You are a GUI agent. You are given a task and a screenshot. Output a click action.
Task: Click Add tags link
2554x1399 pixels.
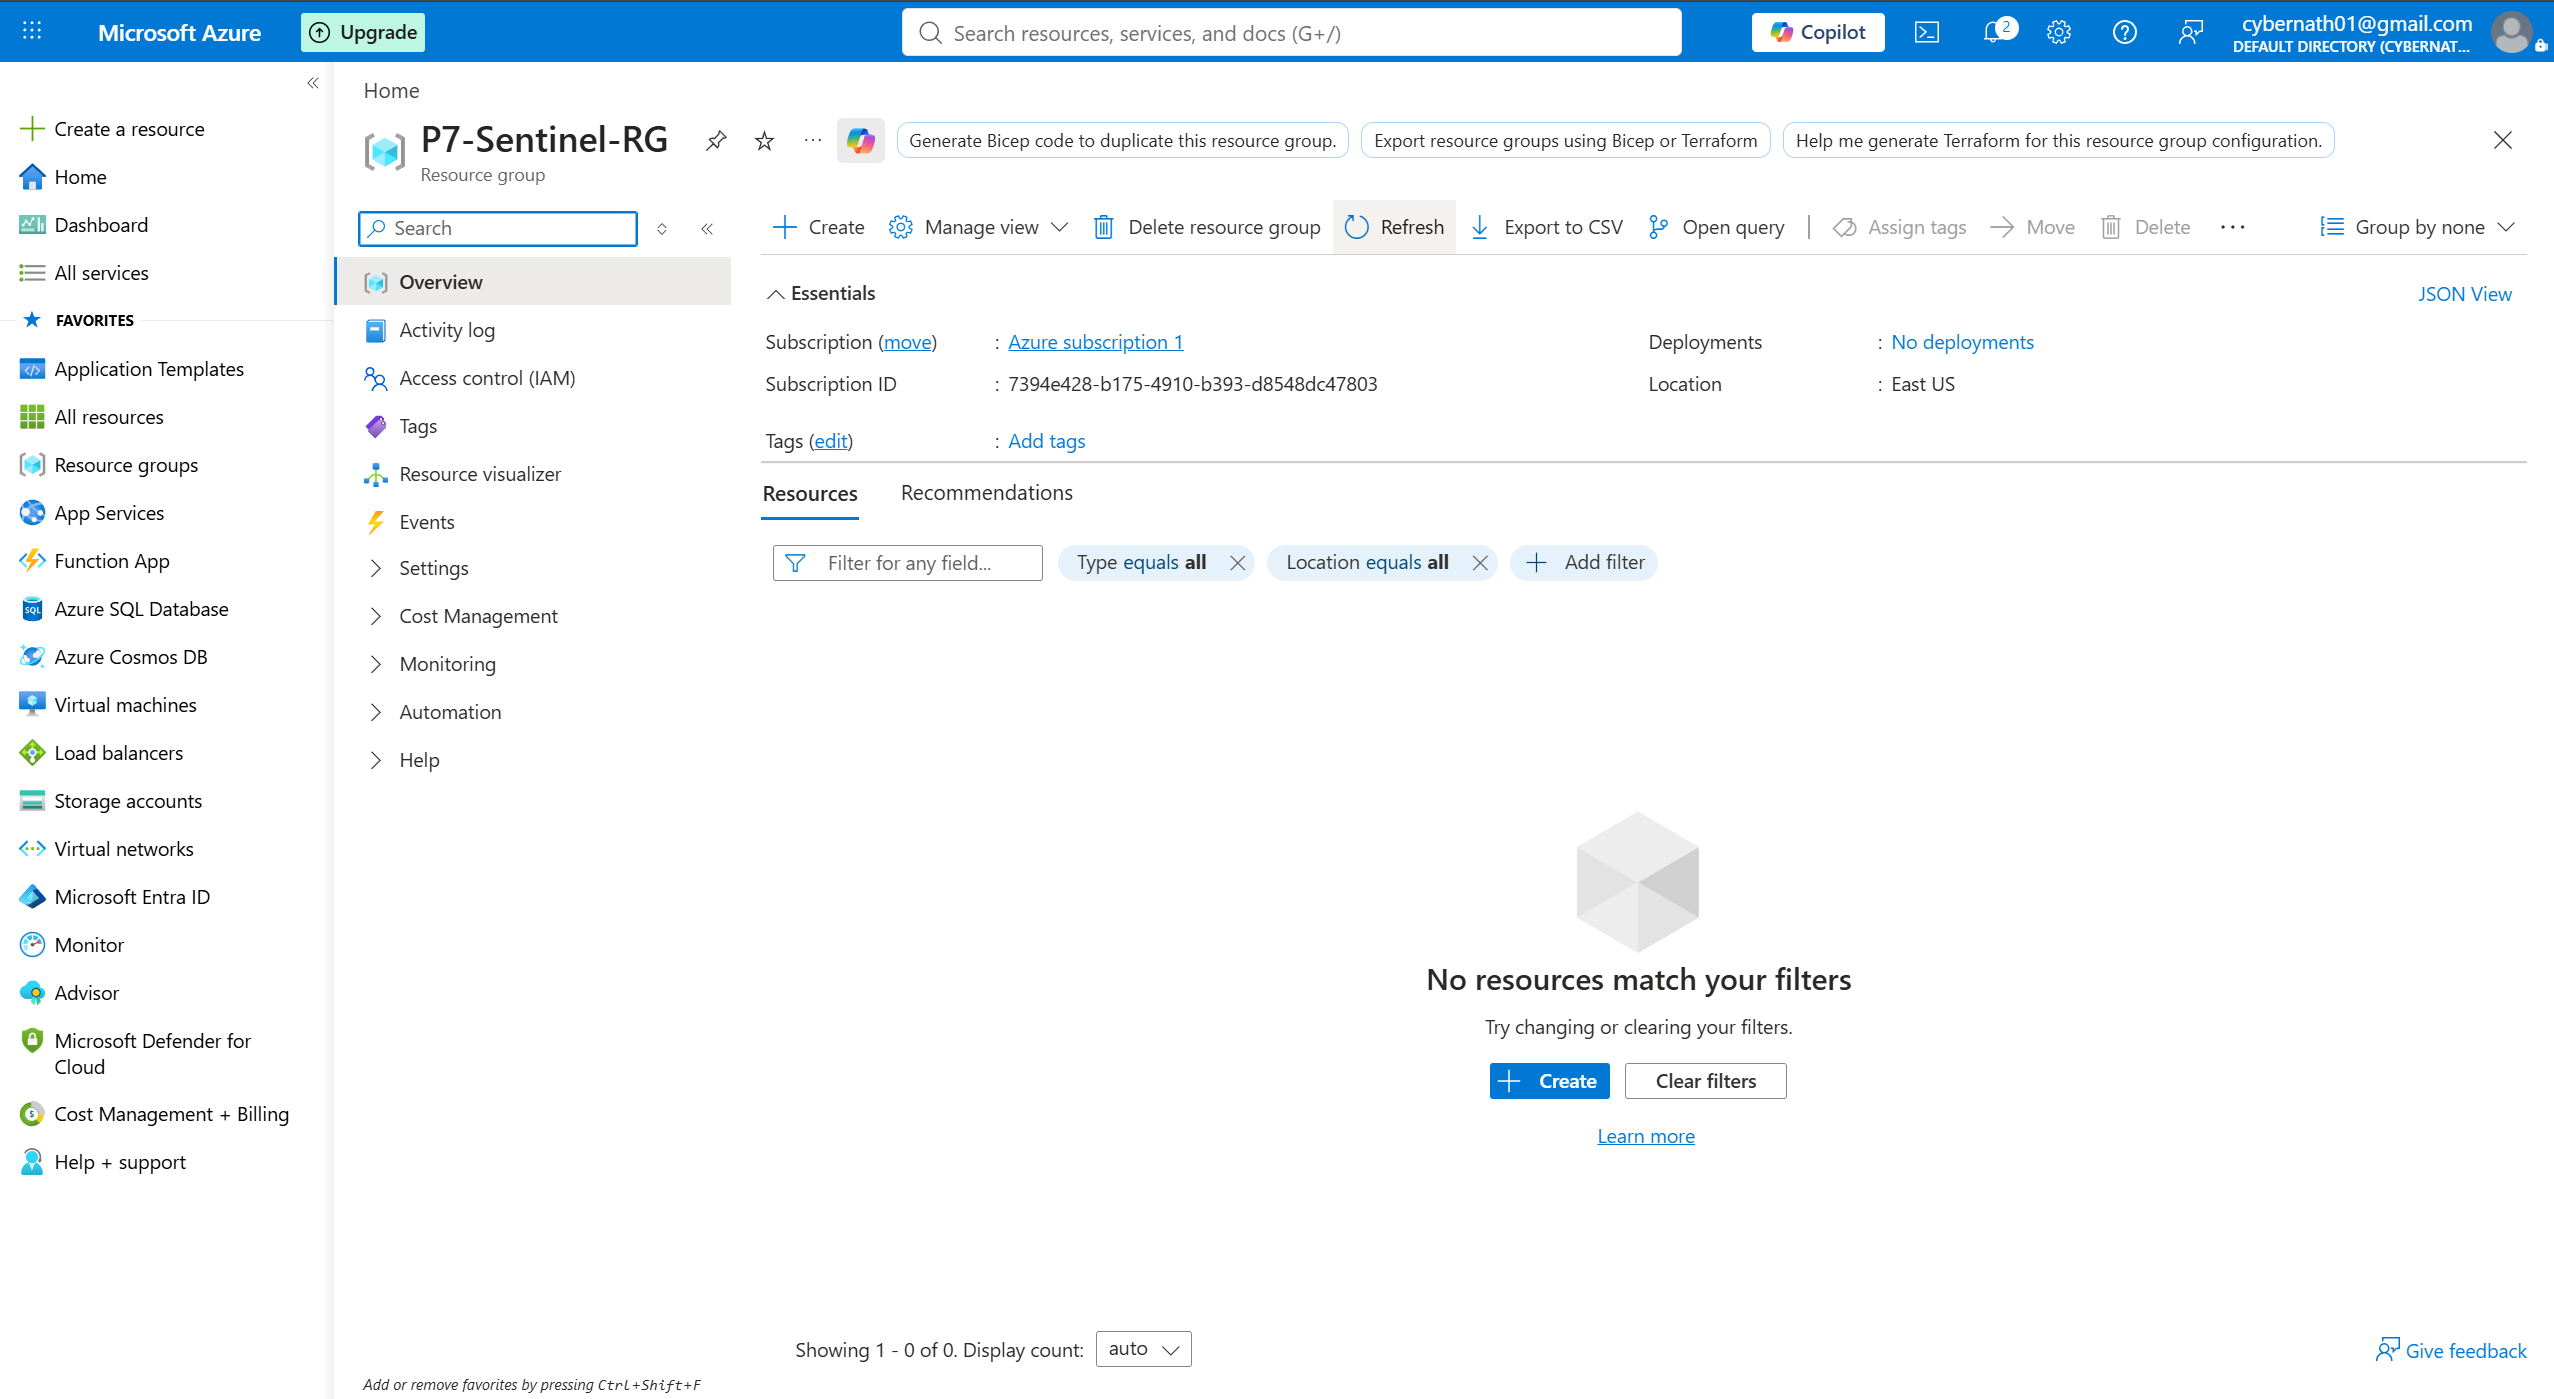click(1046, 441)
